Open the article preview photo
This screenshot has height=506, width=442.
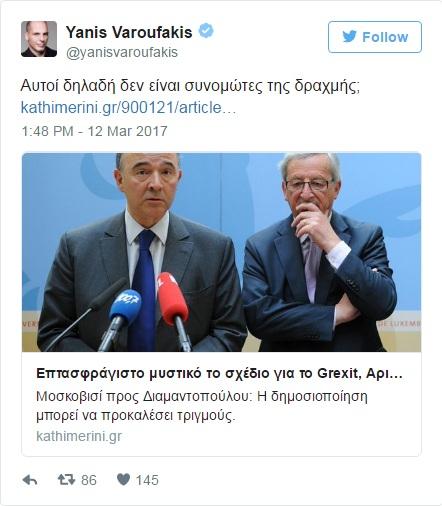[221, 252]
